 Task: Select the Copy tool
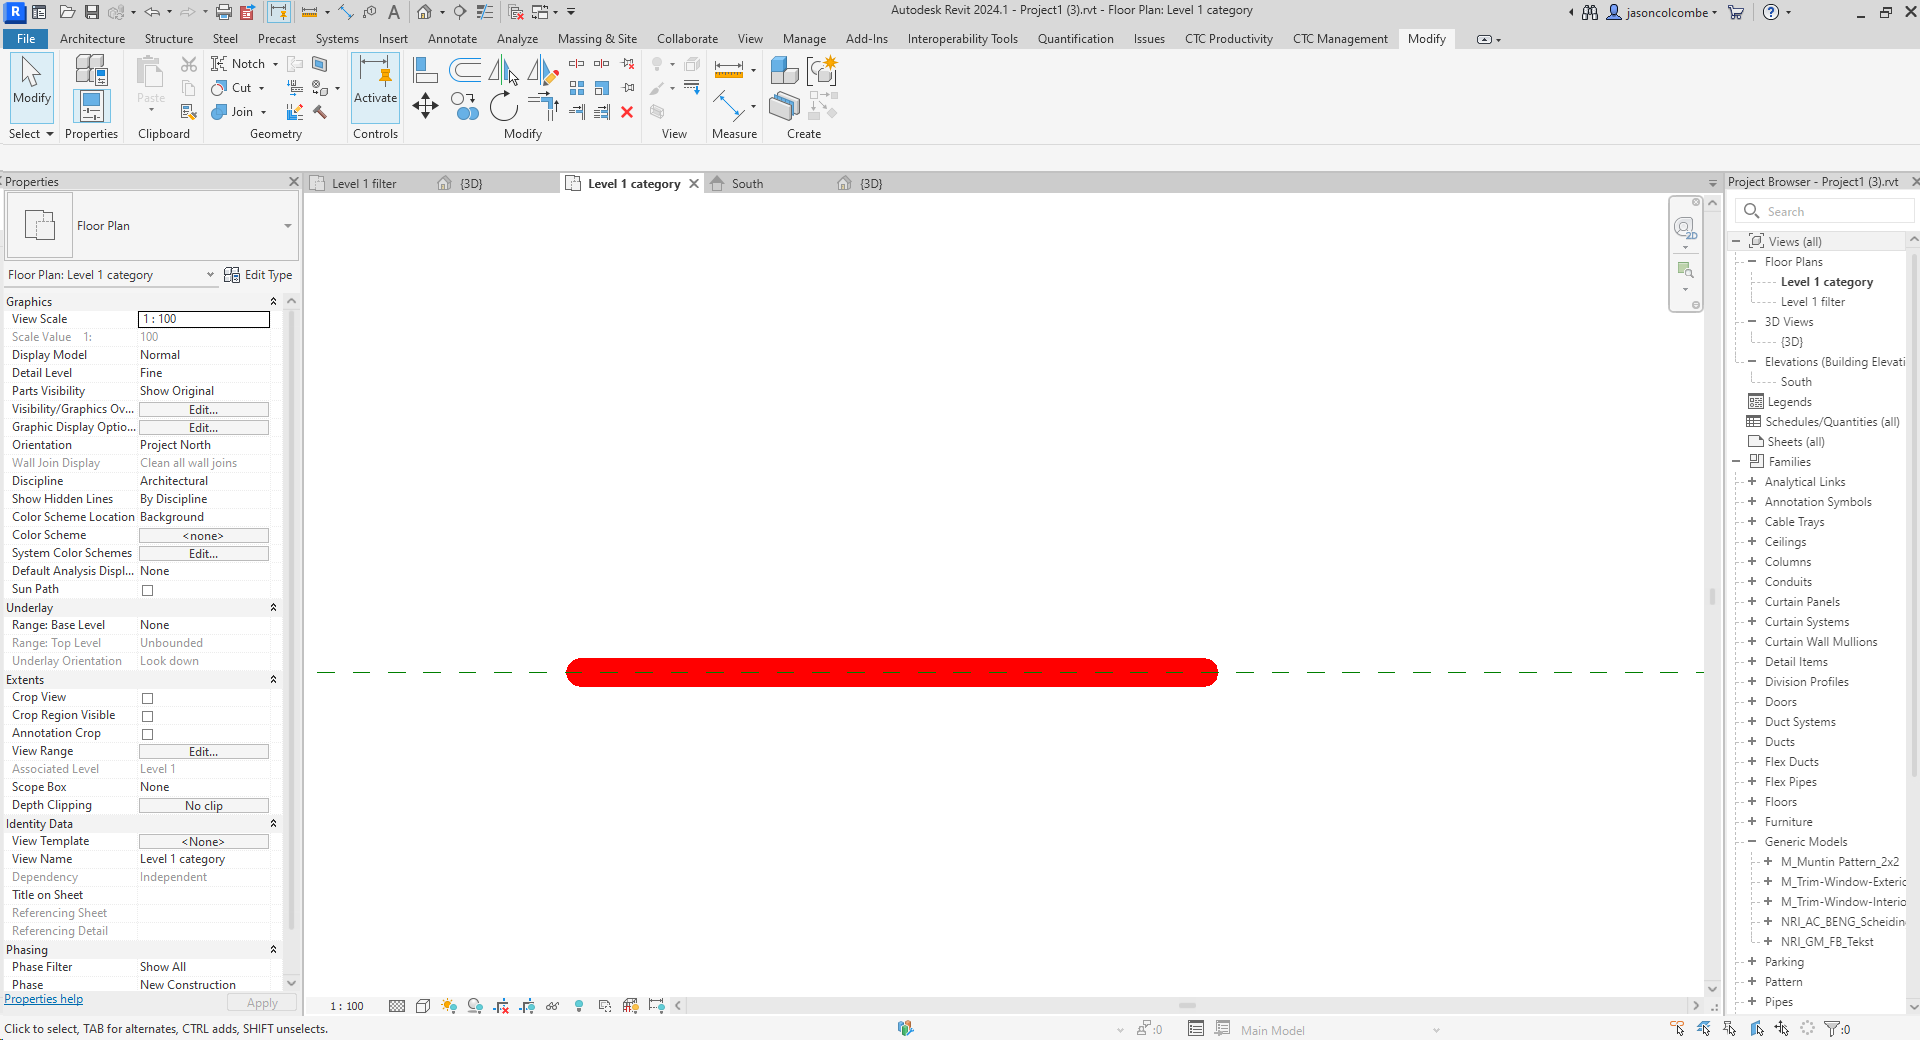point(465,105)
